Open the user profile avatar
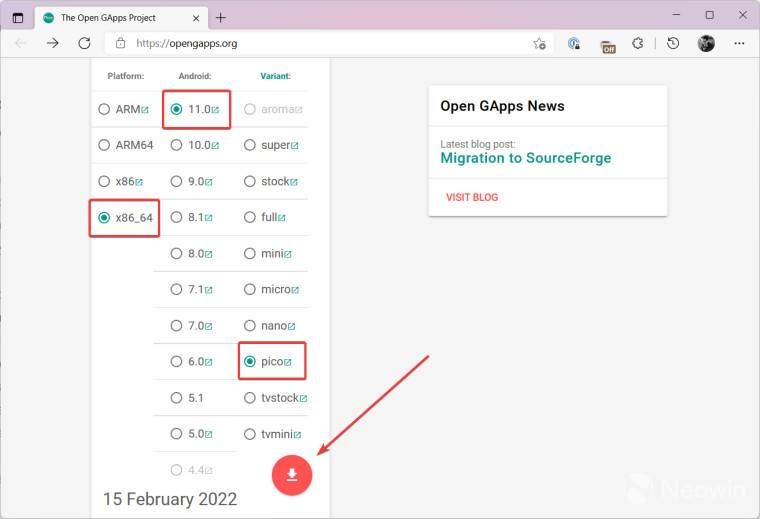Viewport: 760px width, 519px height. pyautogui.click(x=706, y=44)
